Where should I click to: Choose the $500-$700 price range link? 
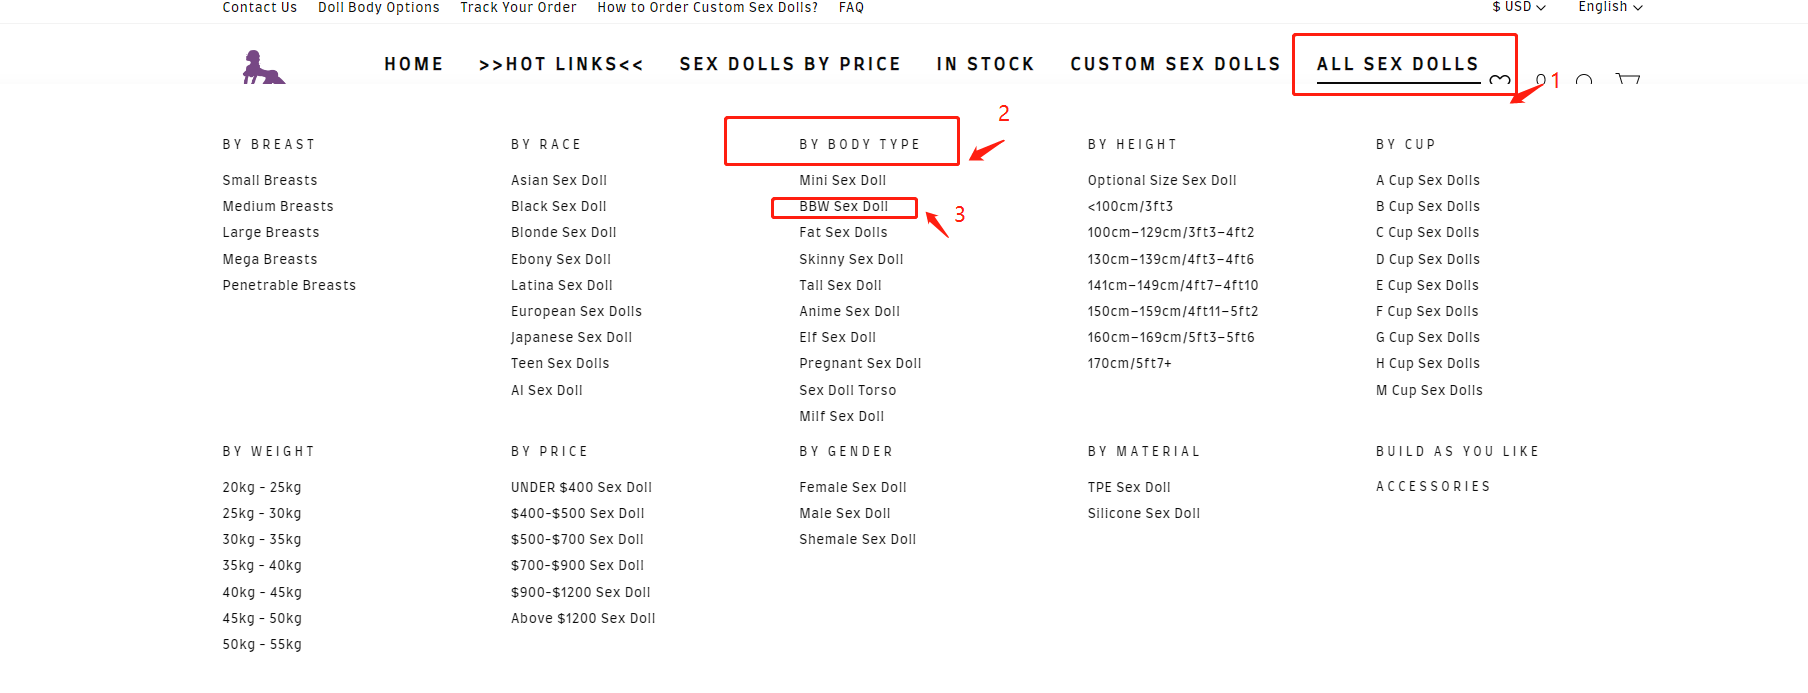click(577, 539)
